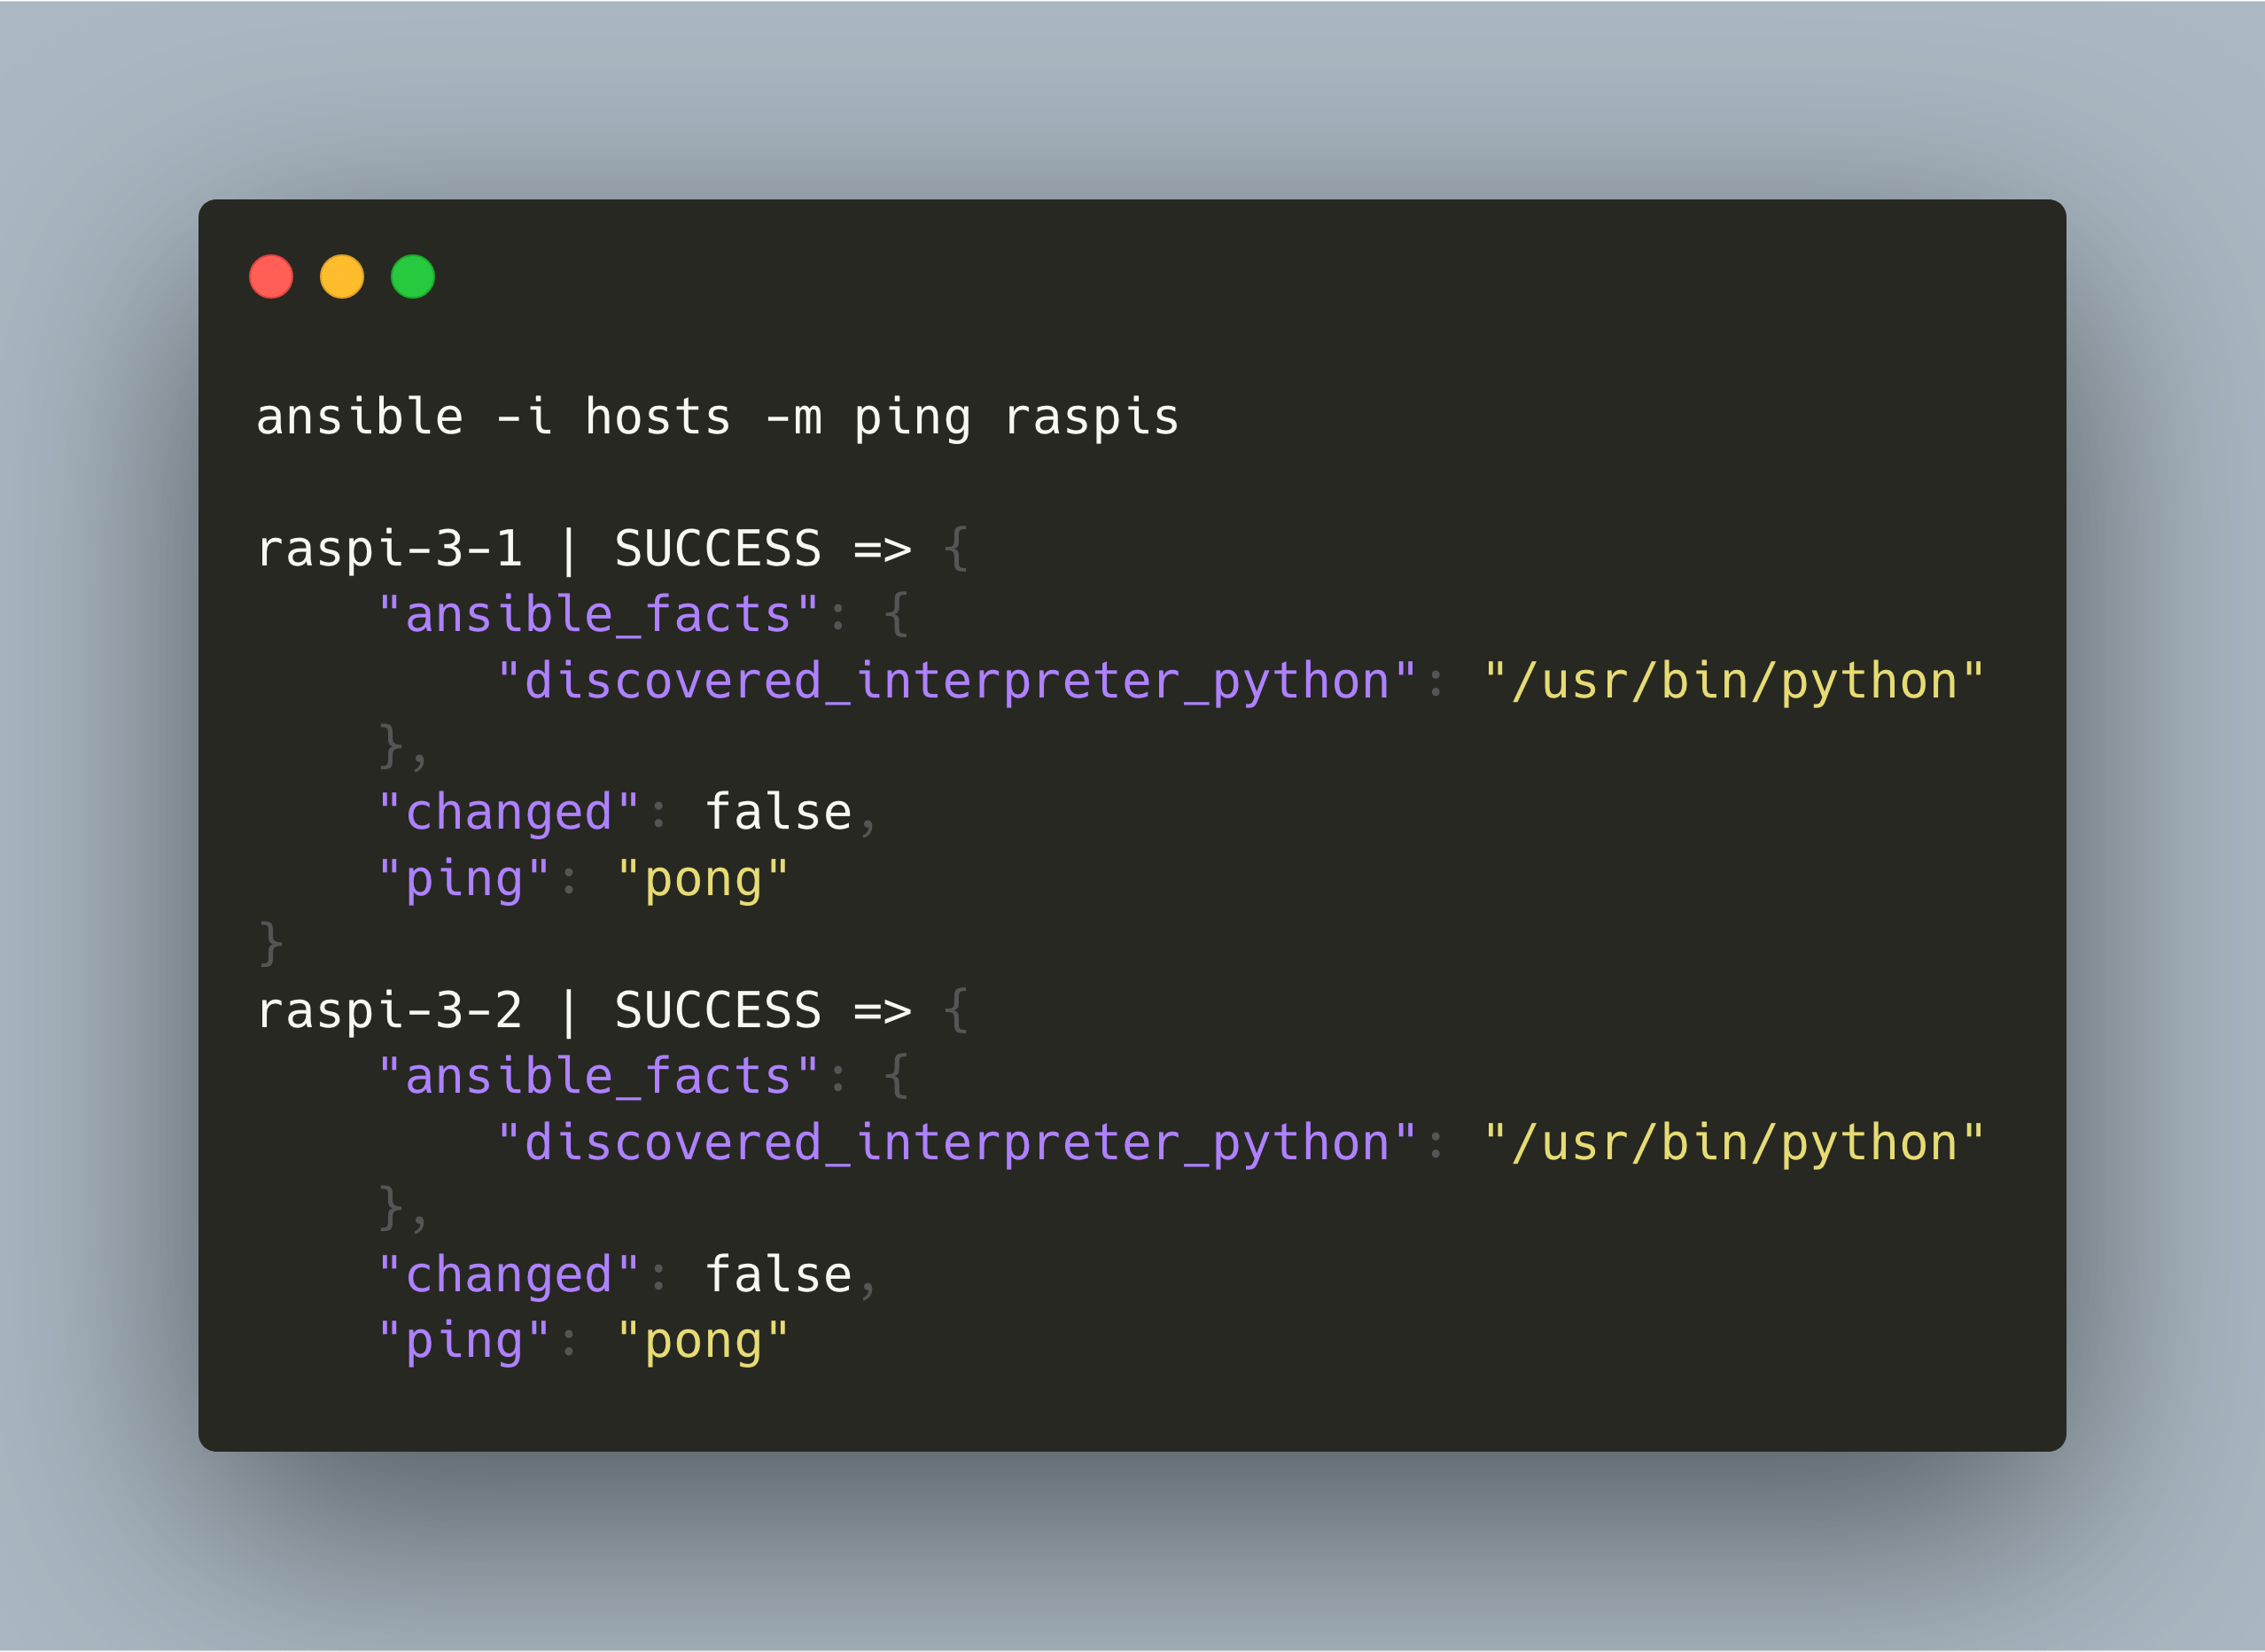Click the false value under raspi-3-1

778,812
